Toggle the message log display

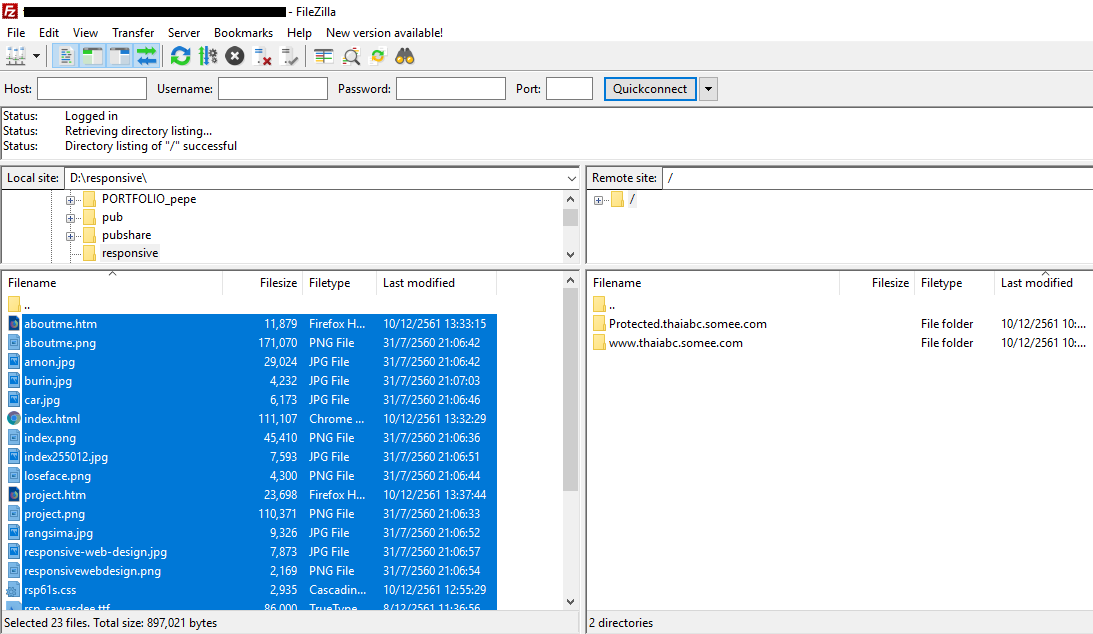pos(64,56)
